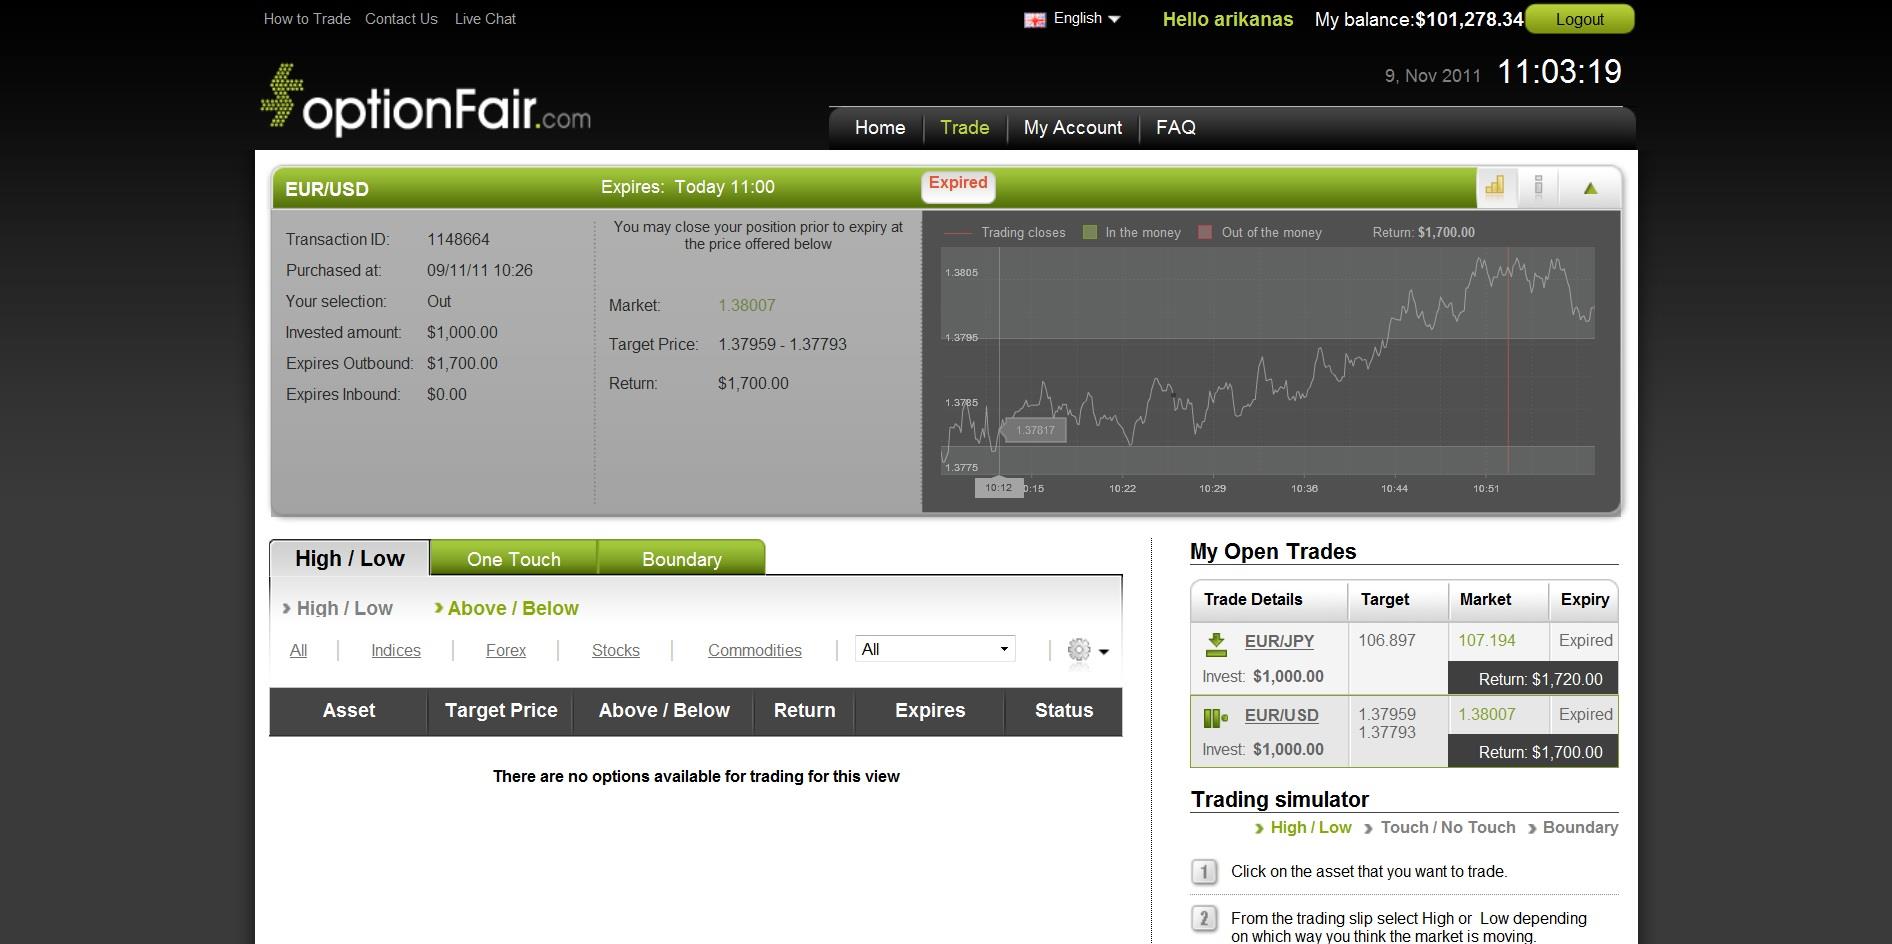Click the step 1 number icon in simulator

(x=1204, y=872)
